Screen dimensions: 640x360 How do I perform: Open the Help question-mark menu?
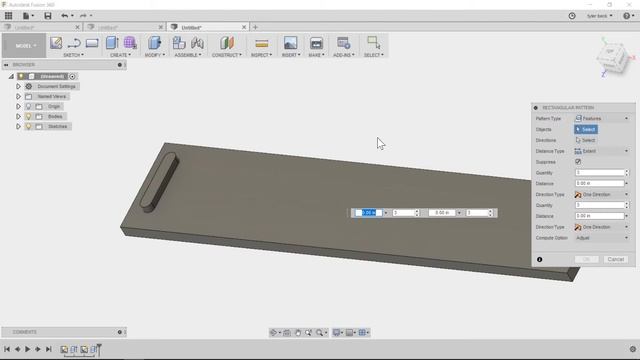629,16
